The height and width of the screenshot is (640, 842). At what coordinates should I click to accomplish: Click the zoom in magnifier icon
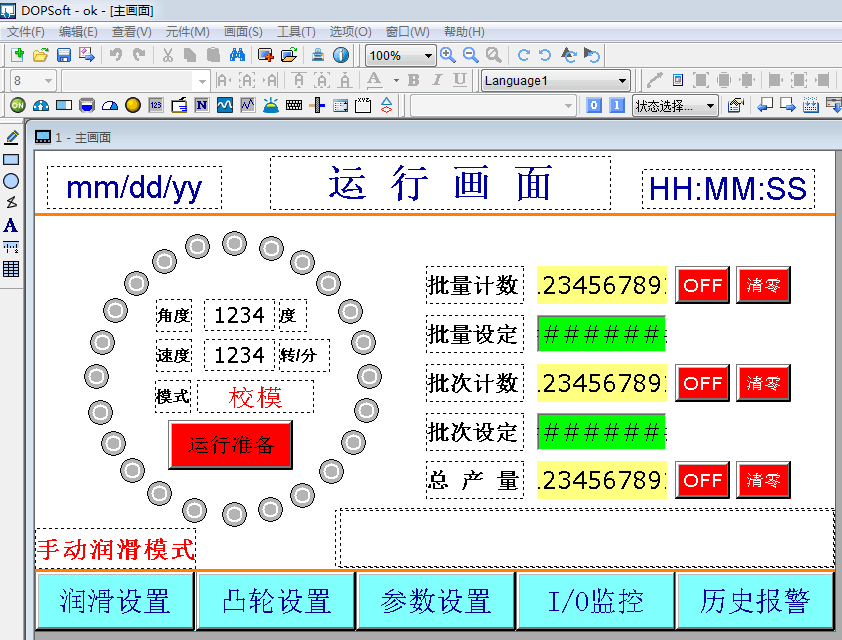[448, 55]
